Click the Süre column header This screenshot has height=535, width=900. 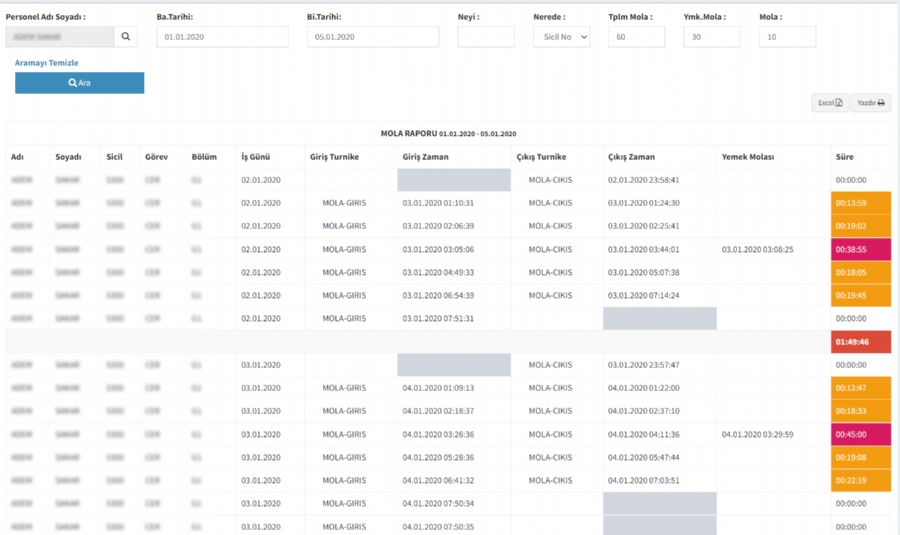tap(845, 157)
